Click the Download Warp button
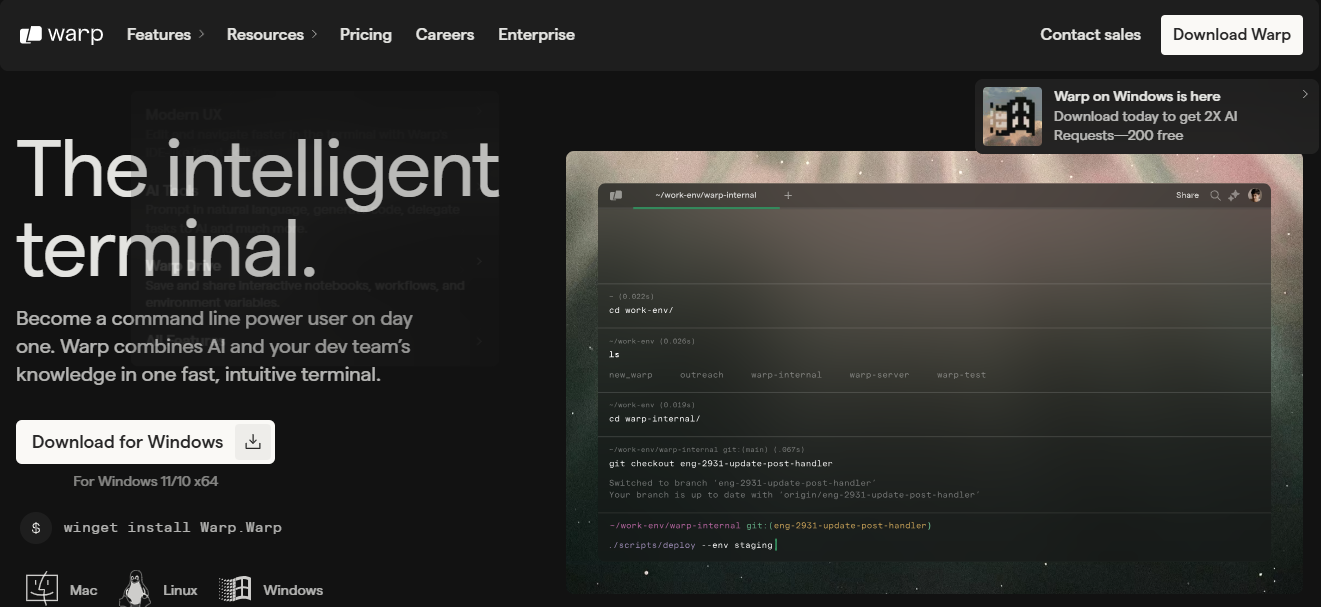Screen dimensions: 1321x607 click(x=1232, y=34)
